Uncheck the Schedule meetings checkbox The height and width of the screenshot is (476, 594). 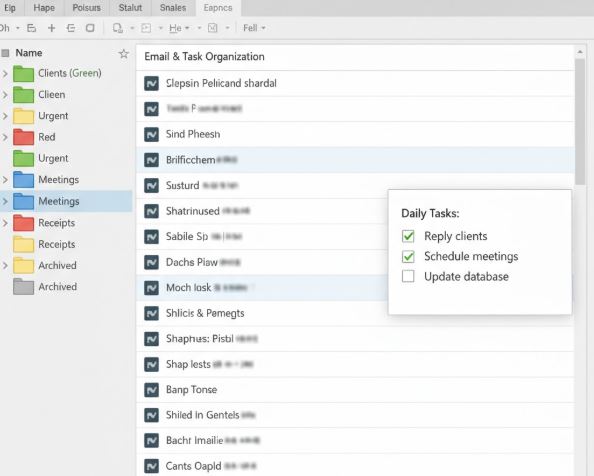tap(408, 256)
